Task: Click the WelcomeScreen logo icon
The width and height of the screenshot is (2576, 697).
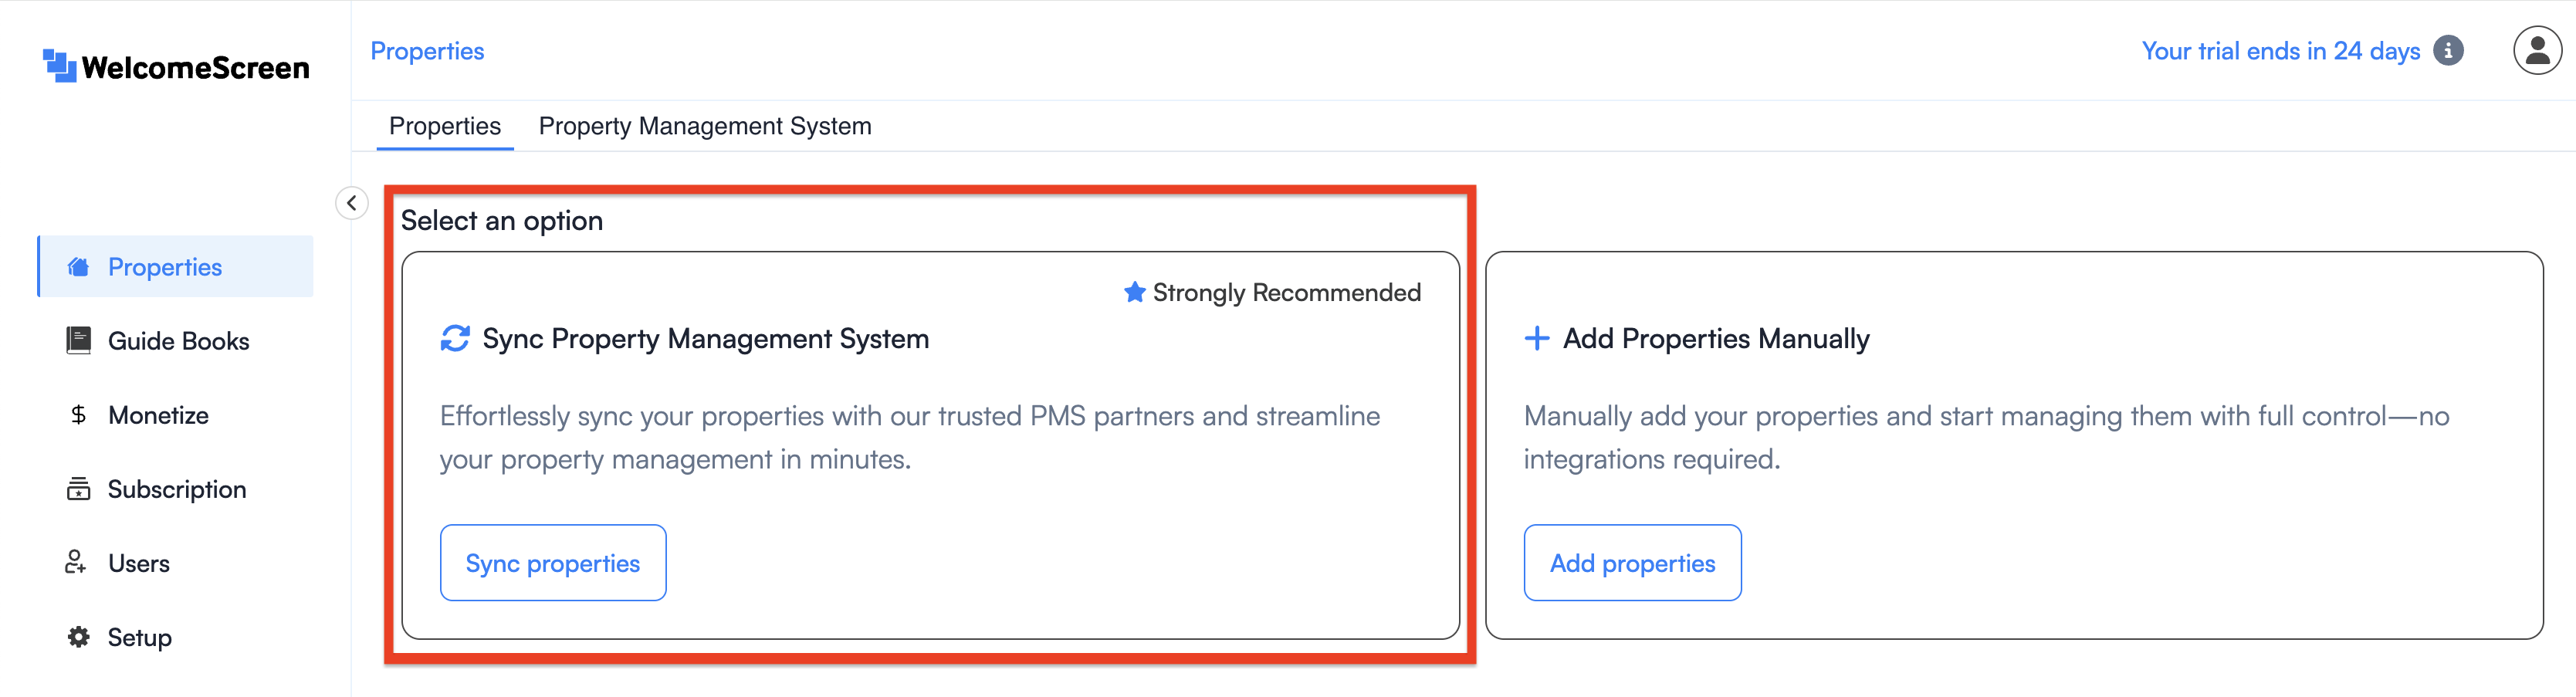Action: point(60,66)
